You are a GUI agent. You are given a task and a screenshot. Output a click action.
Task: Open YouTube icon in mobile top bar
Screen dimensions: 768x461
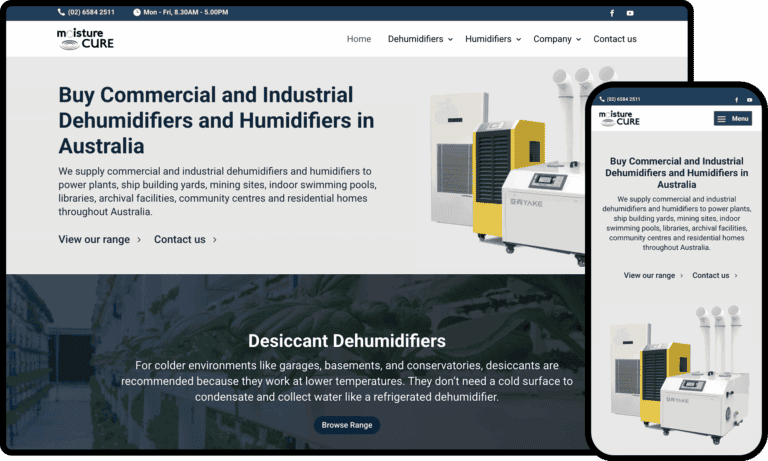pos(749,99)
